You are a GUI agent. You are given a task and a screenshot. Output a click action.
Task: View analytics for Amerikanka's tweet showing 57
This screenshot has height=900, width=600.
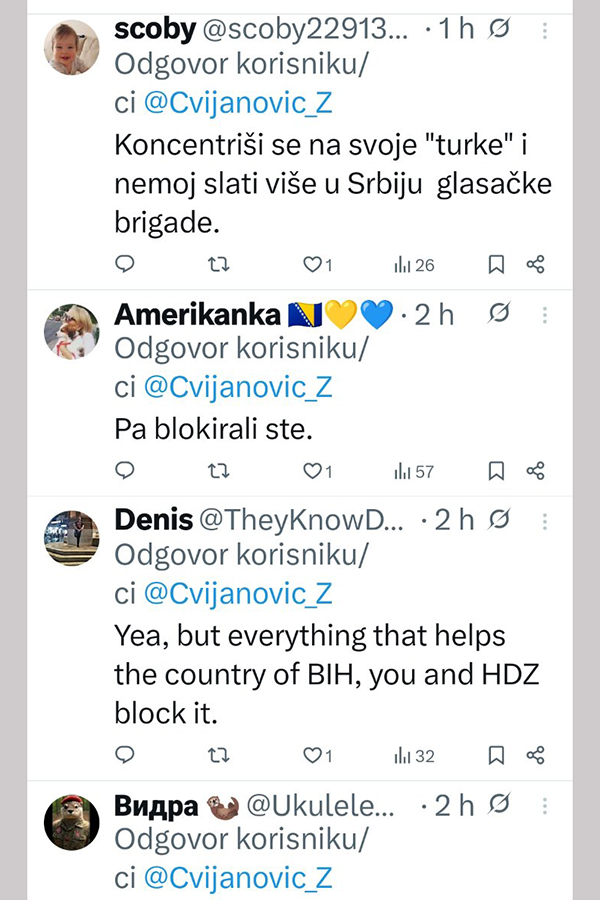(414, 470)
